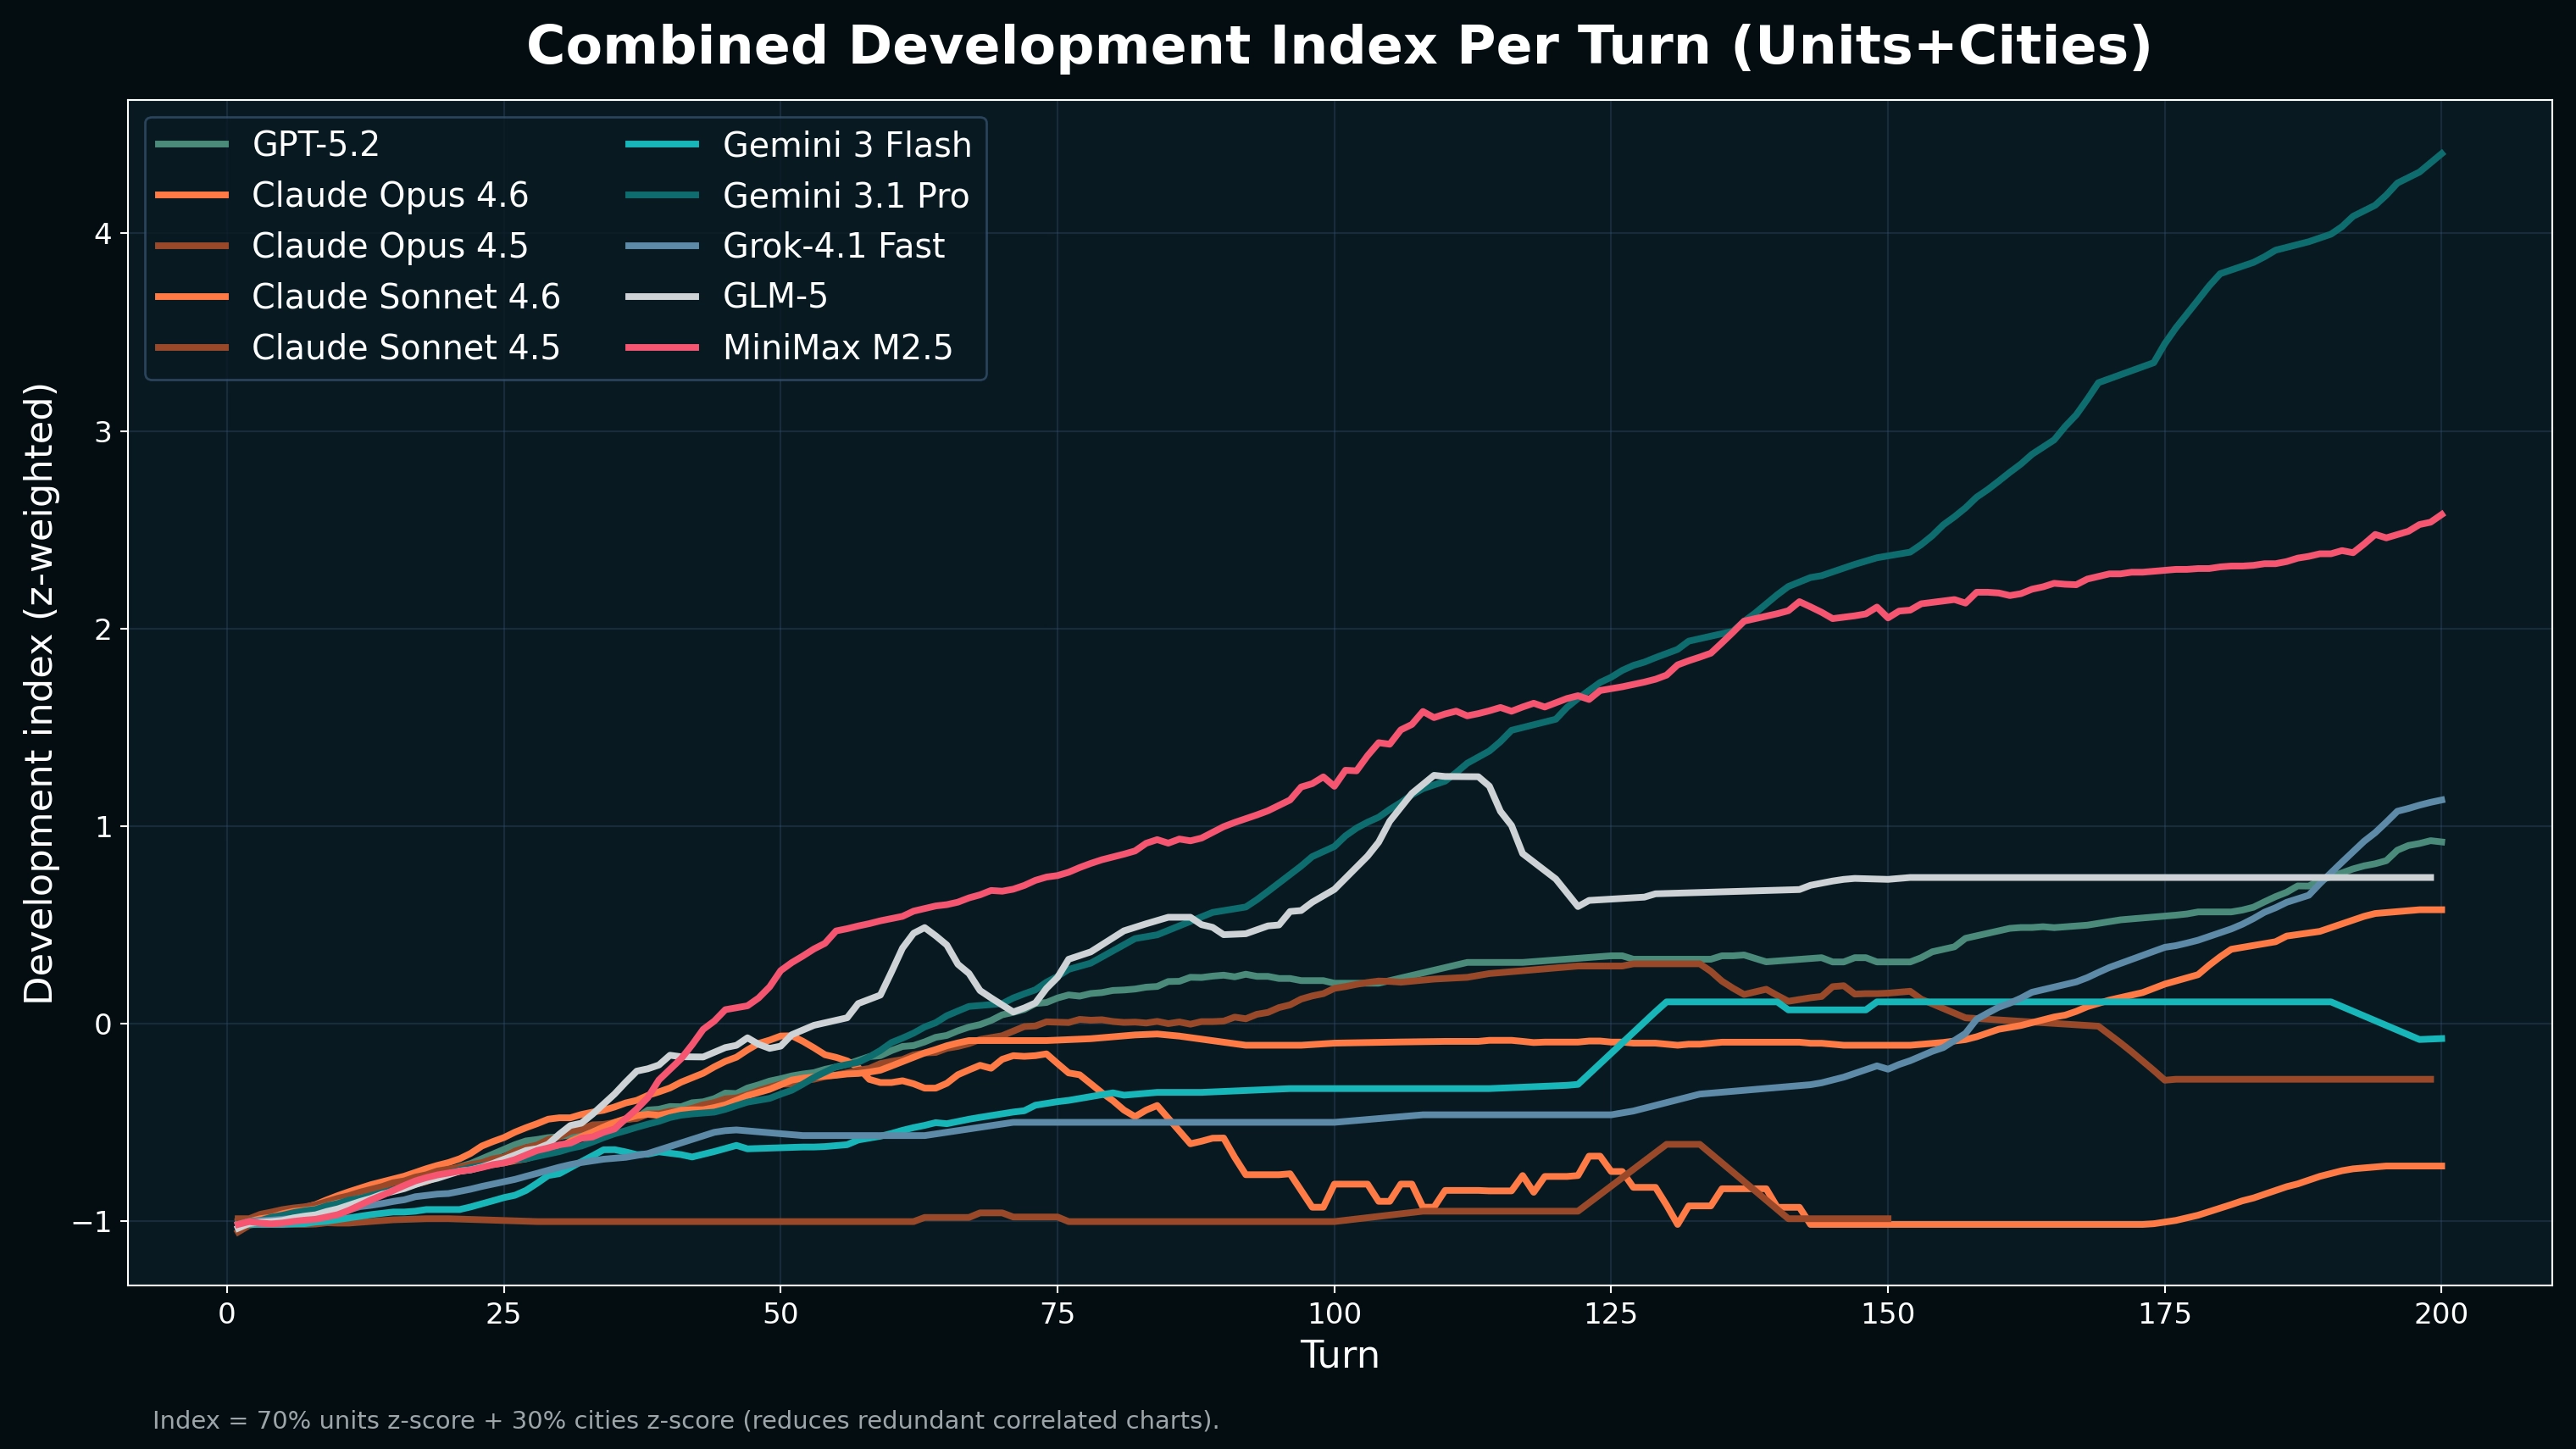Choose the "Claude Sonnet 4.6" legend label
The height and width of the screenshot is (1449, 2576).
point(406,297)
